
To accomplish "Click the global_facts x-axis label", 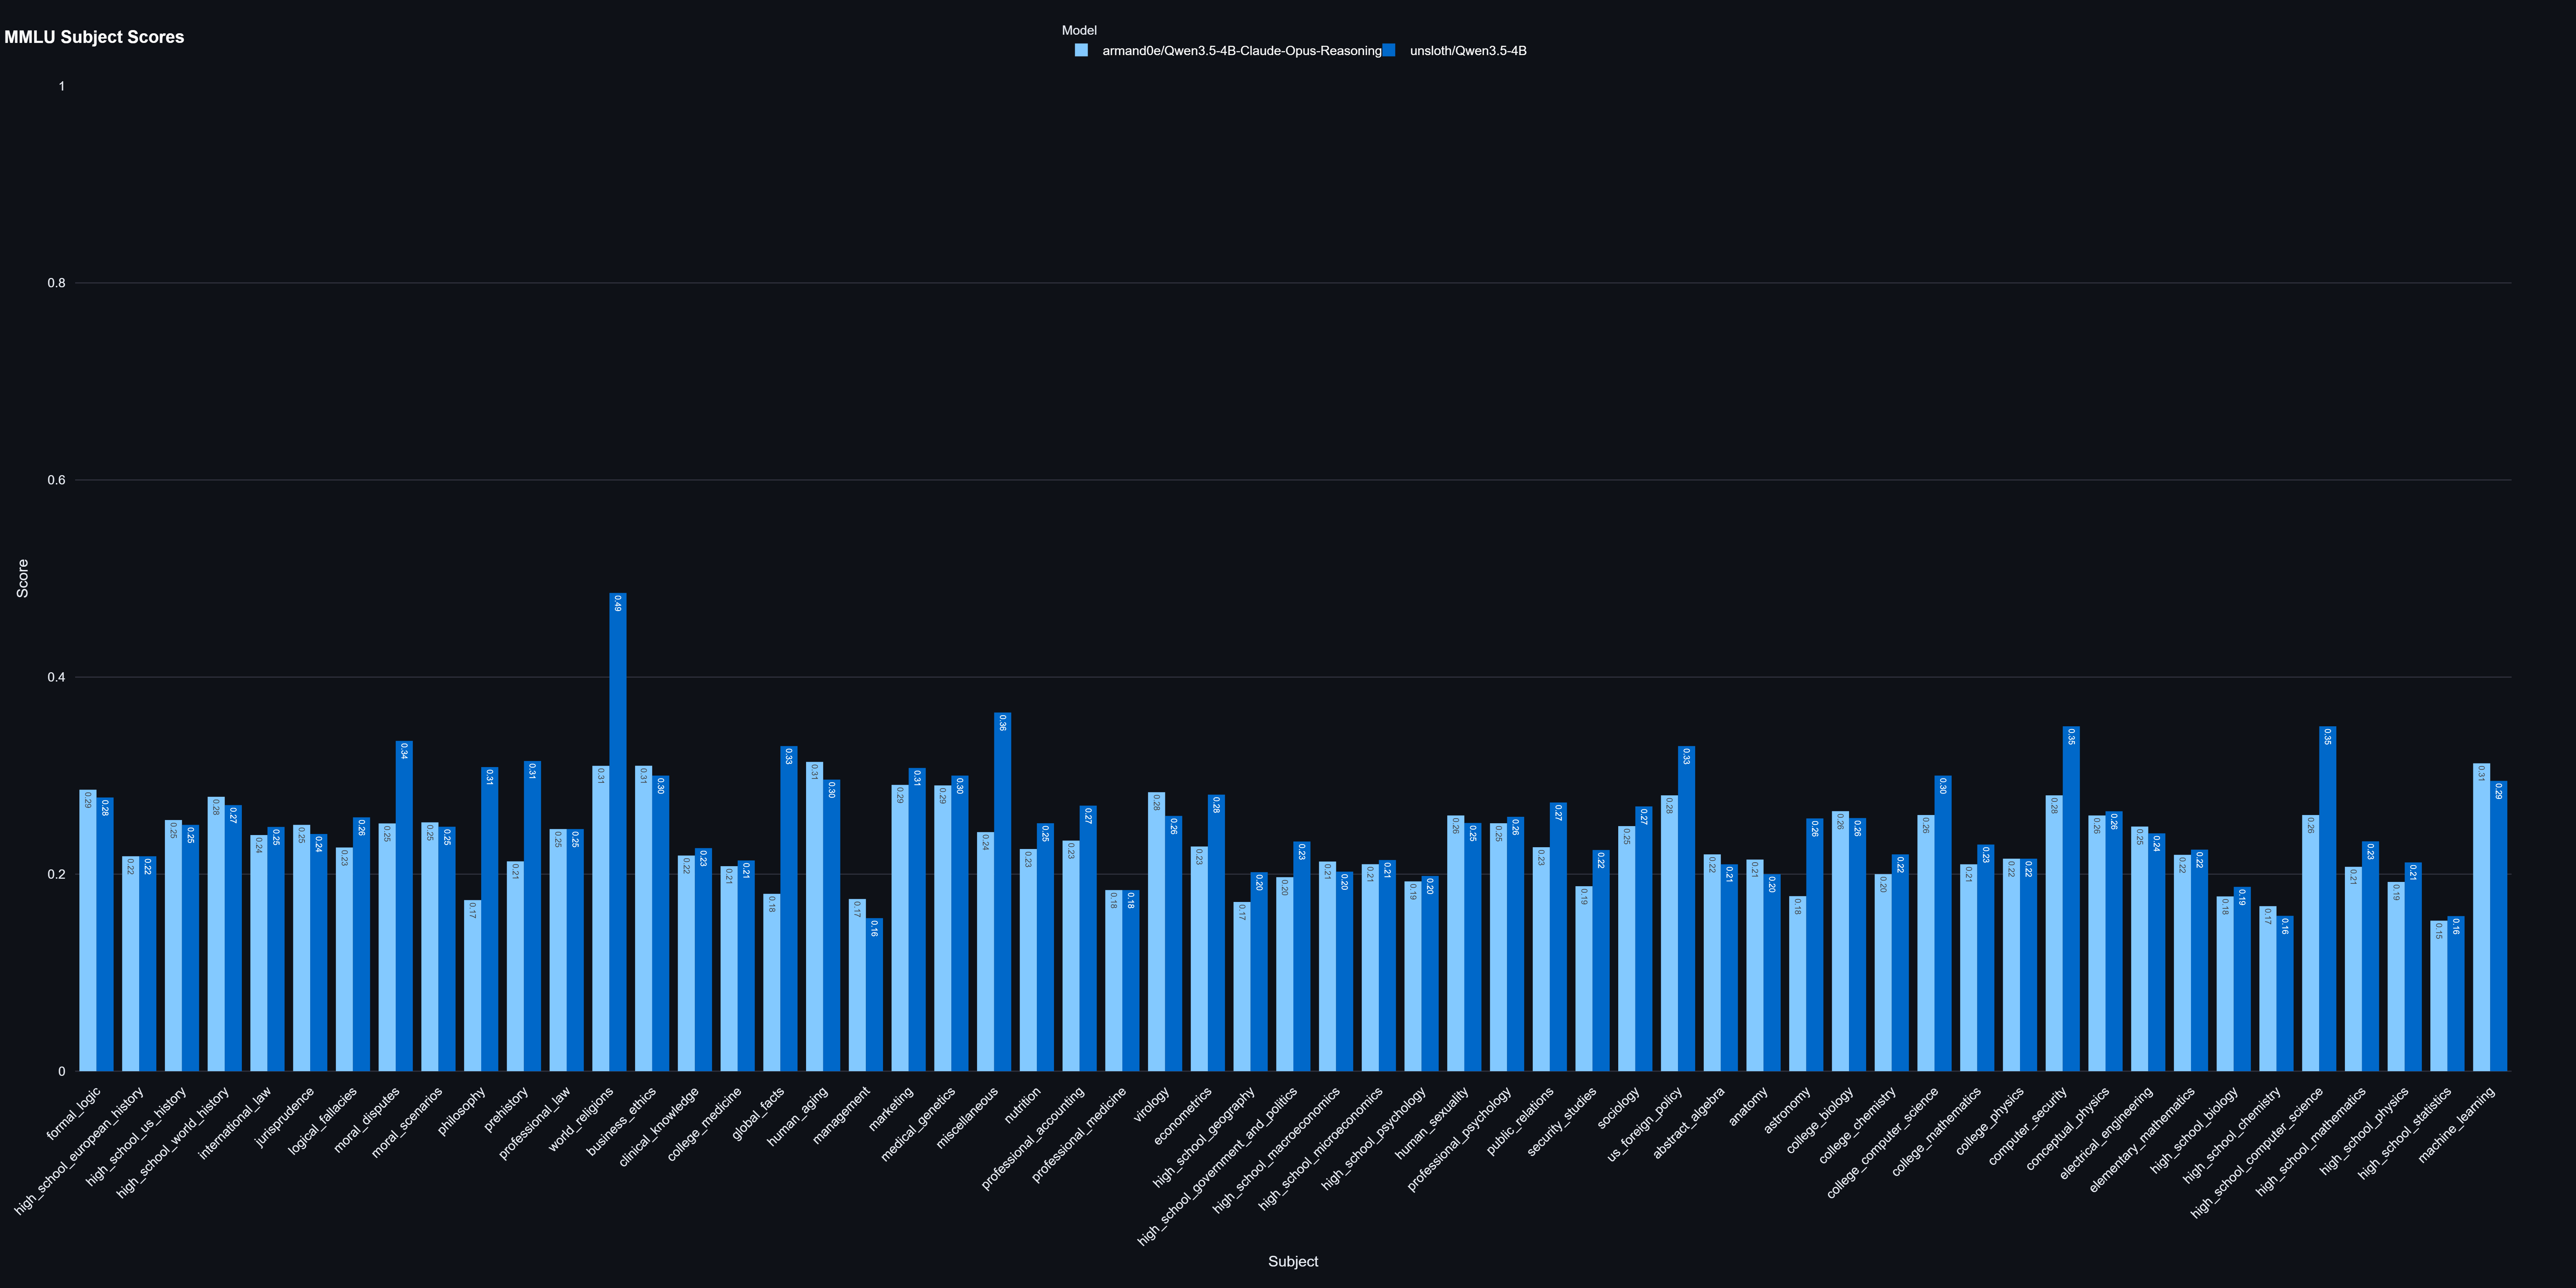I will 758,1114.
